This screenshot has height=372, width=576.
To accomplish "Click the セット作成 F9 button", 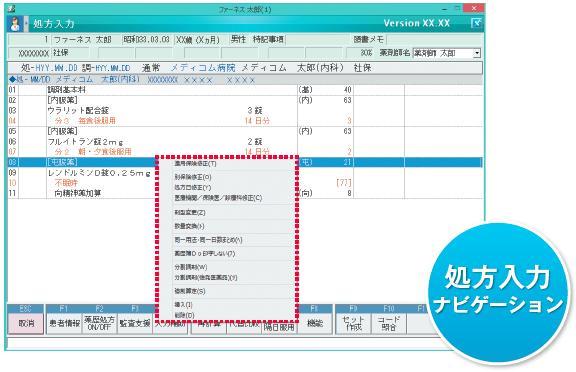I will [x=353, y=323].
